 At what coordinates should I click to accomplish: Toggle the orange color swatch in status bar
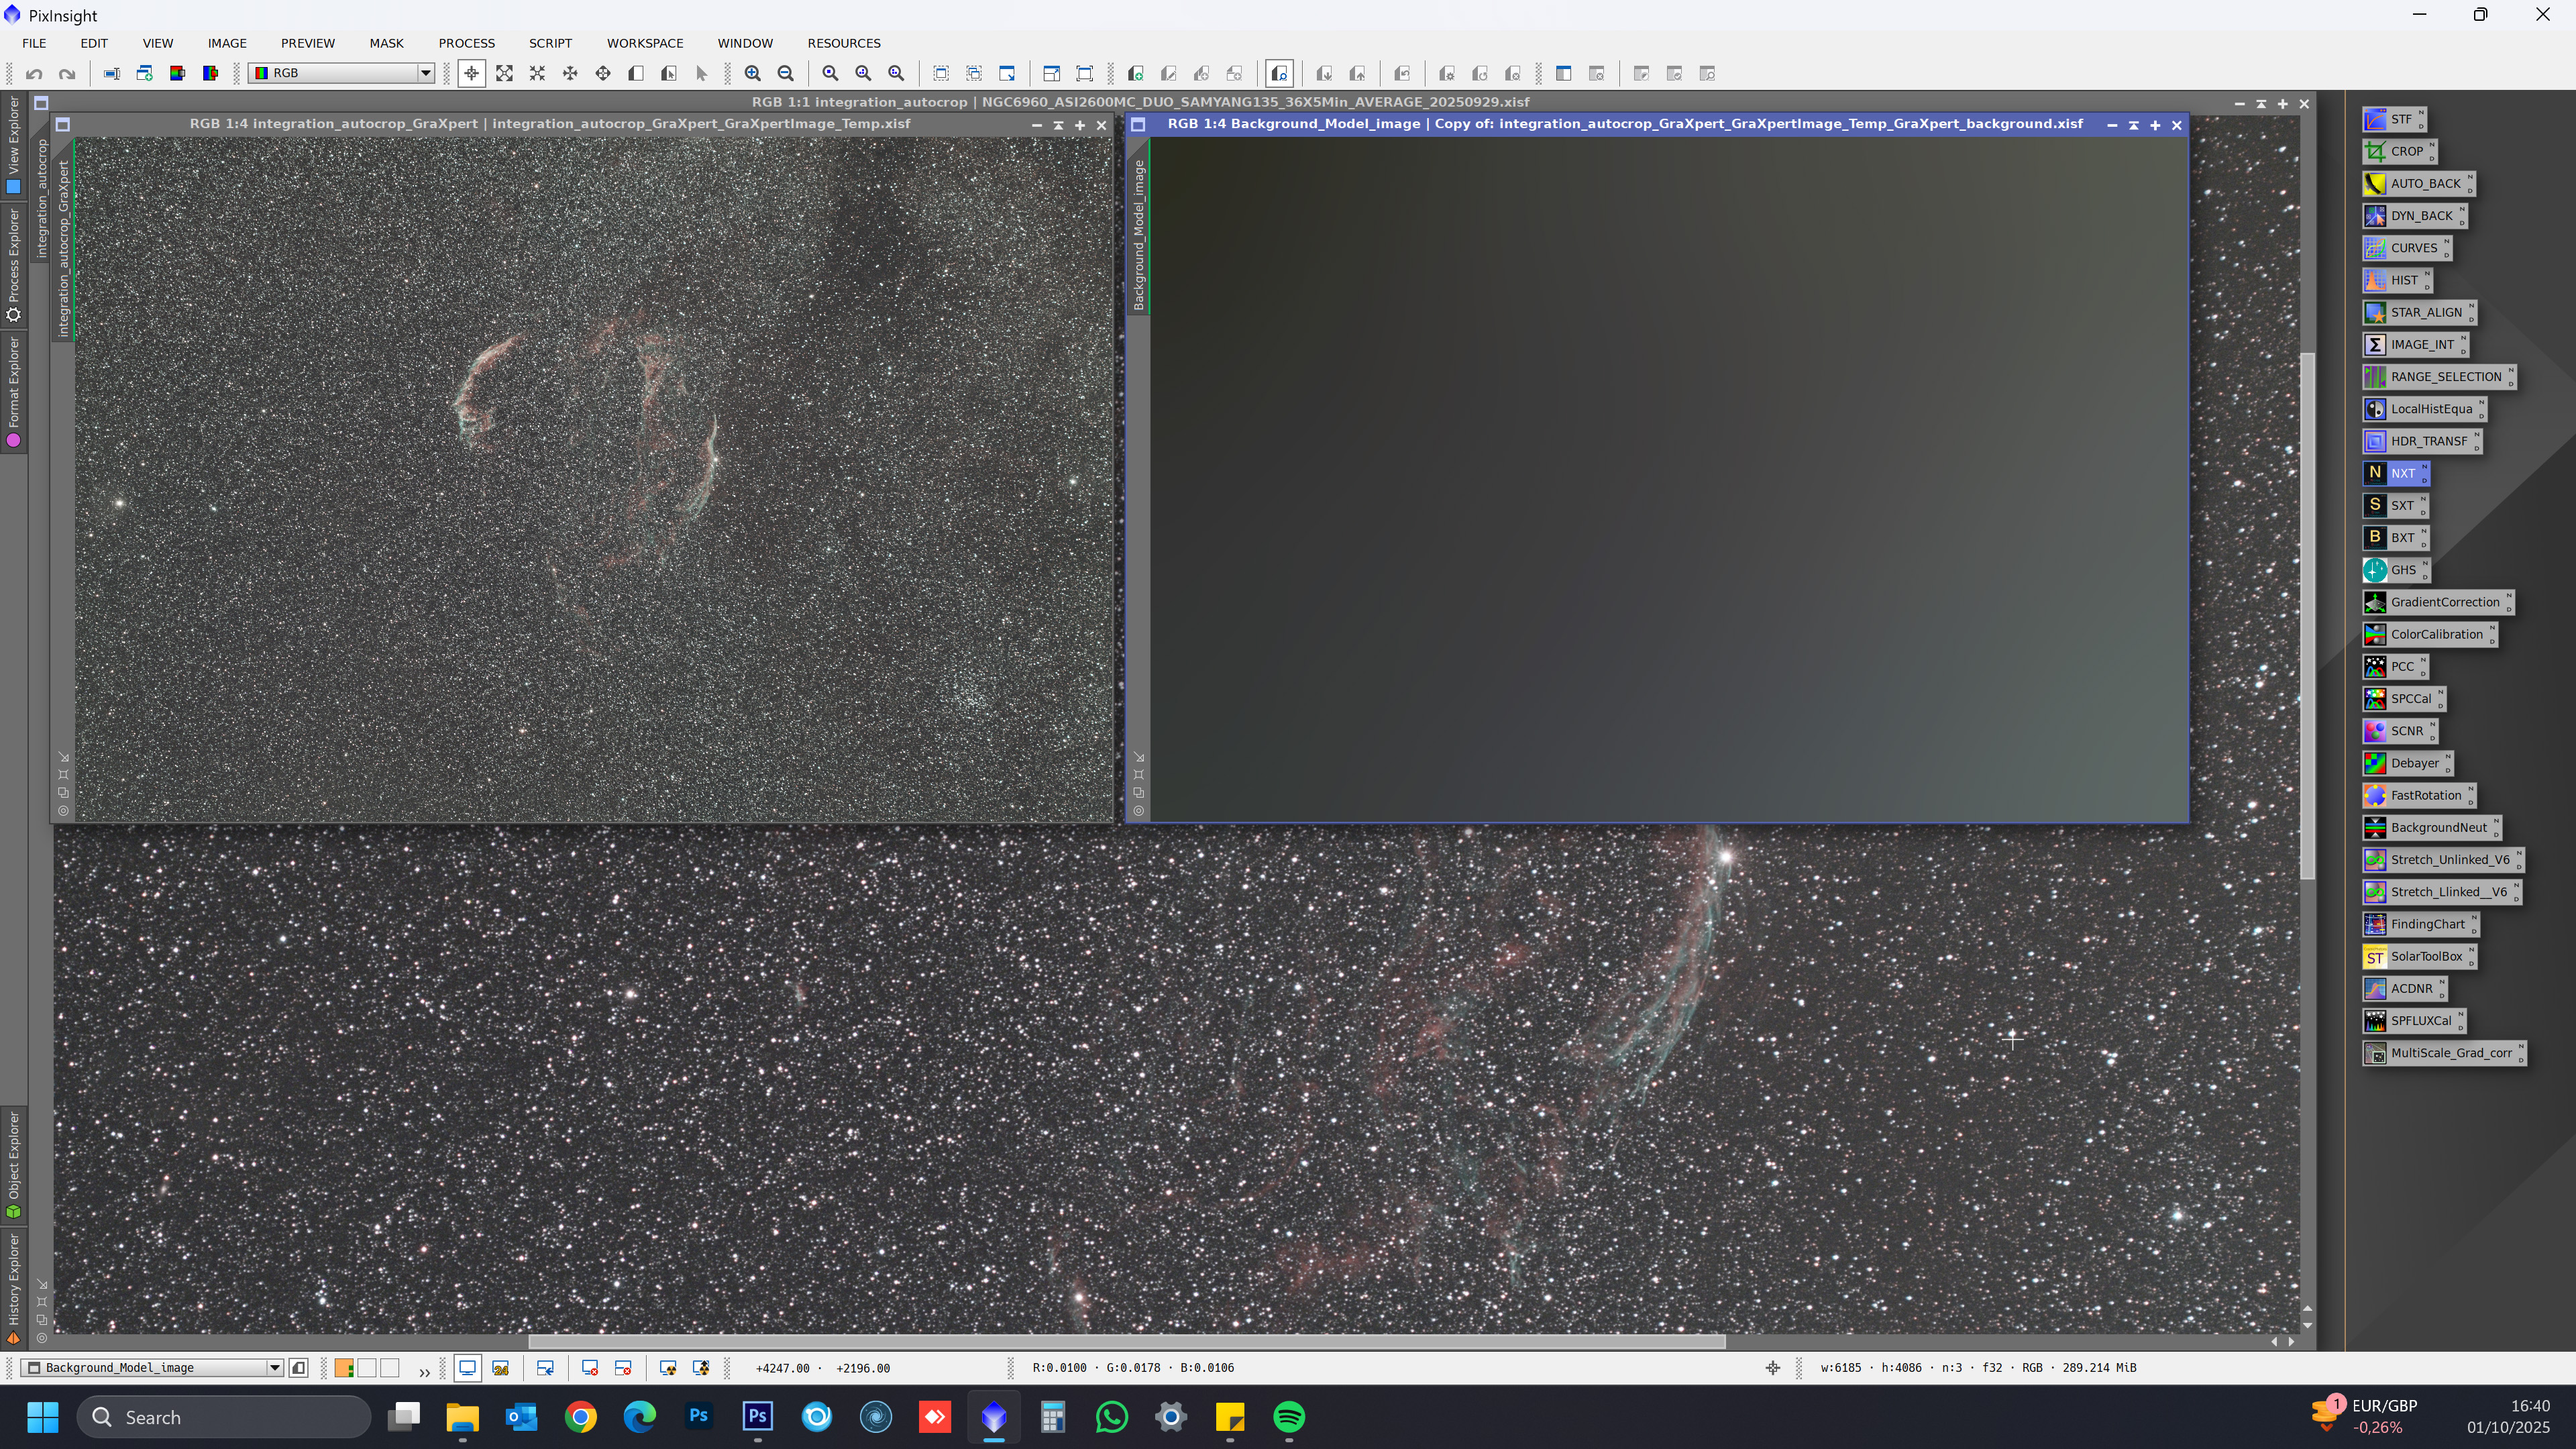[343, 1367]
